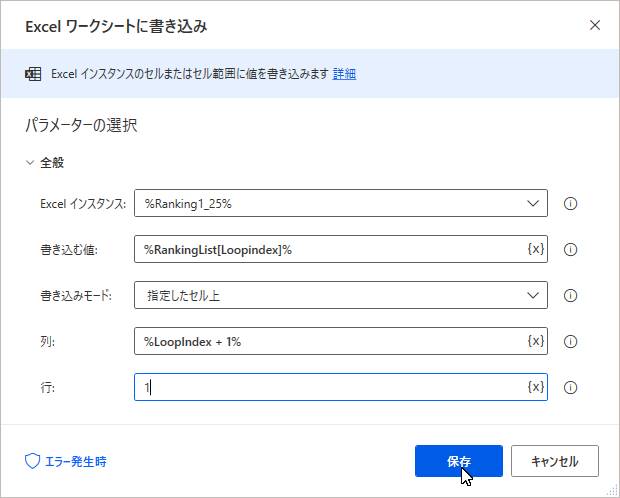Show info icon for 行 field

pyautogui.click(x=570, y=387)
